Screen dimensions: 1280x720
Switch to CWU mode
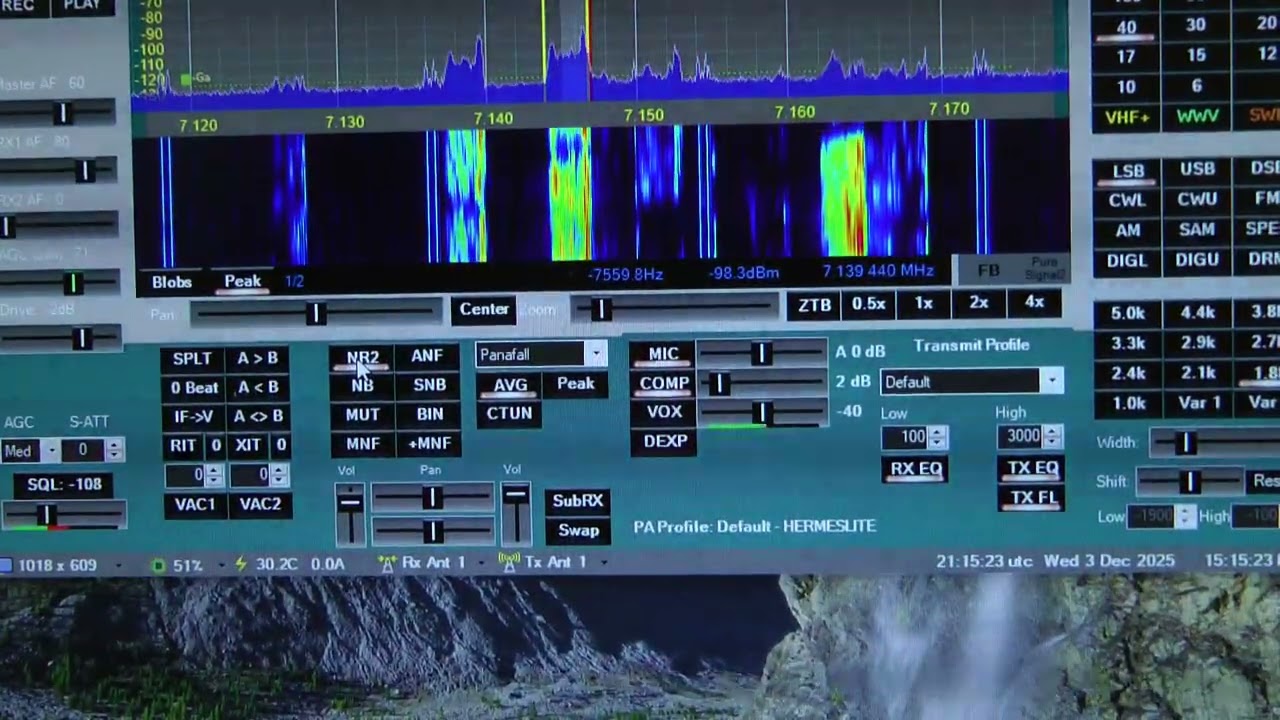click(x=1197, y=200)
